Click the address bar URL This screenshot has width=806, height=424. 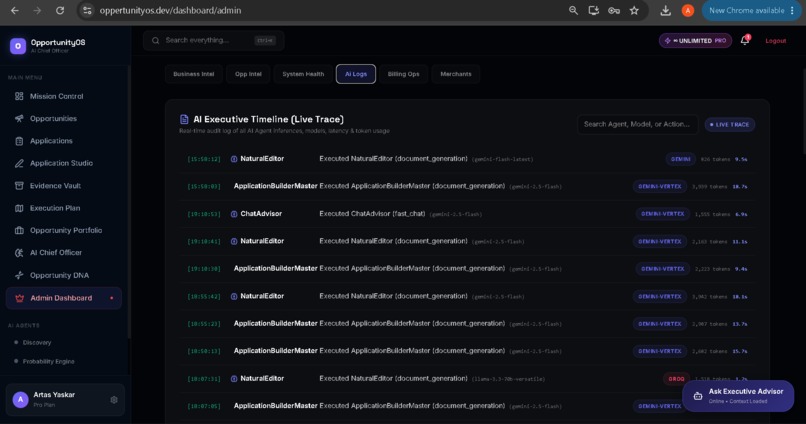pos(170,10)
